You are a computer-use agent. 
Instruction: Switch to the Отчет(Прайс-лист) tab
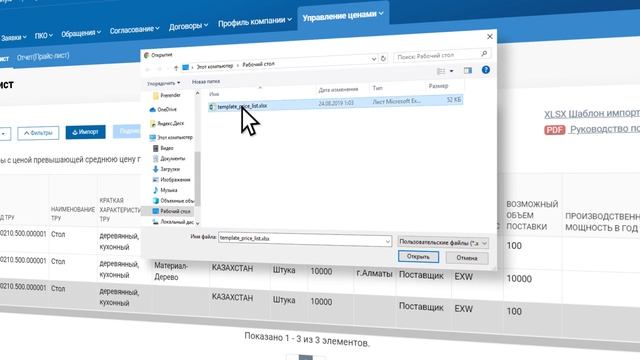(x=43, y=57)
